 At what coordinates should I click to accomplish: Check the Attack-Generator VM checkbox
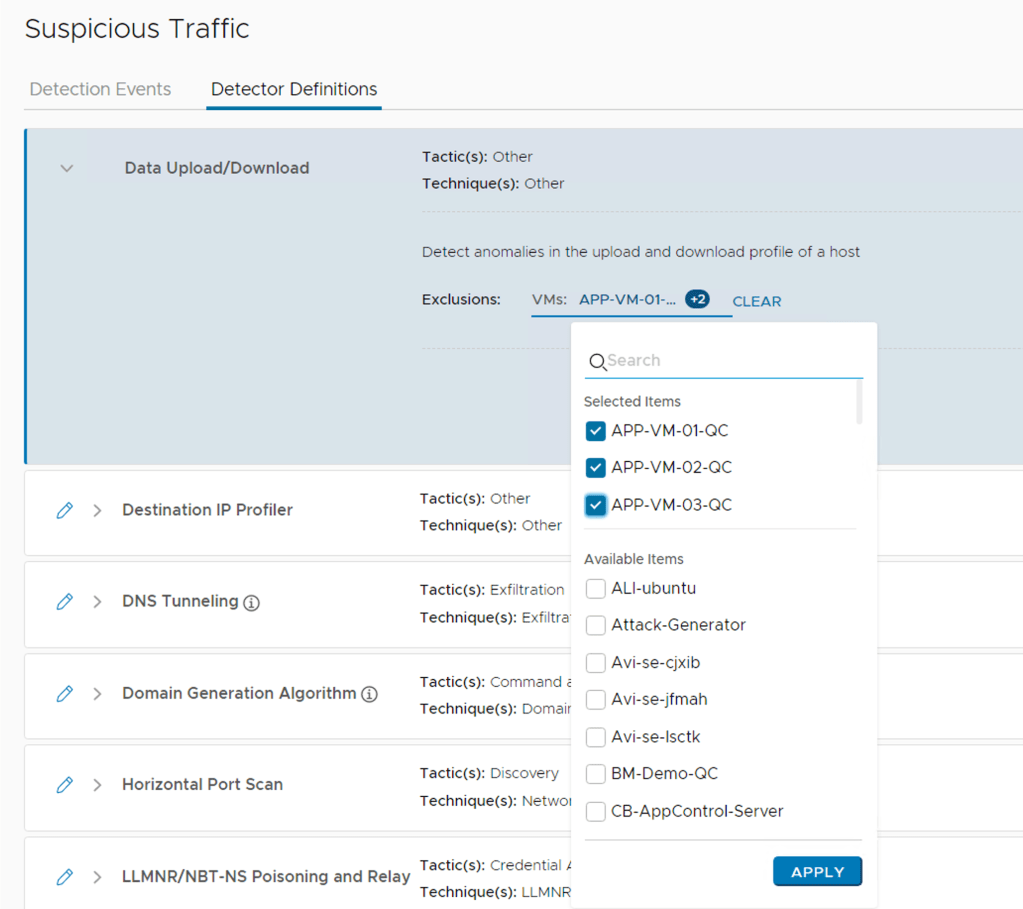click(596, 625)
